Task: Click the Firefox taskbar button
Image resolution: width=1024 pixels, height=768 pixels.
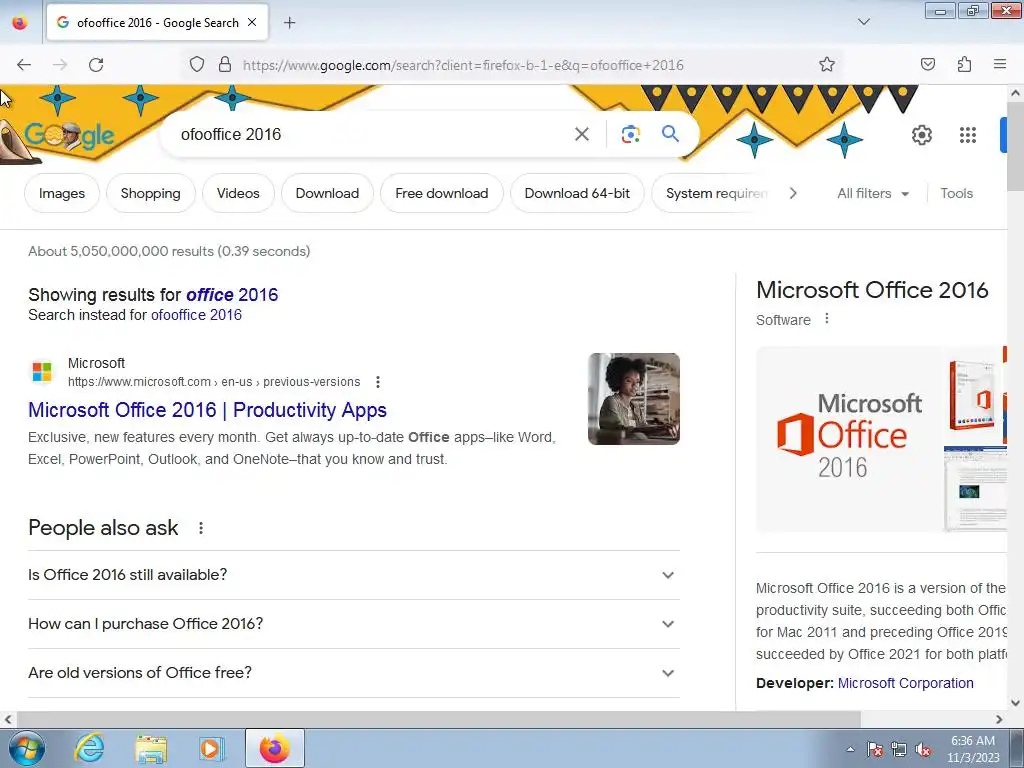Action: tap(274, 748)
